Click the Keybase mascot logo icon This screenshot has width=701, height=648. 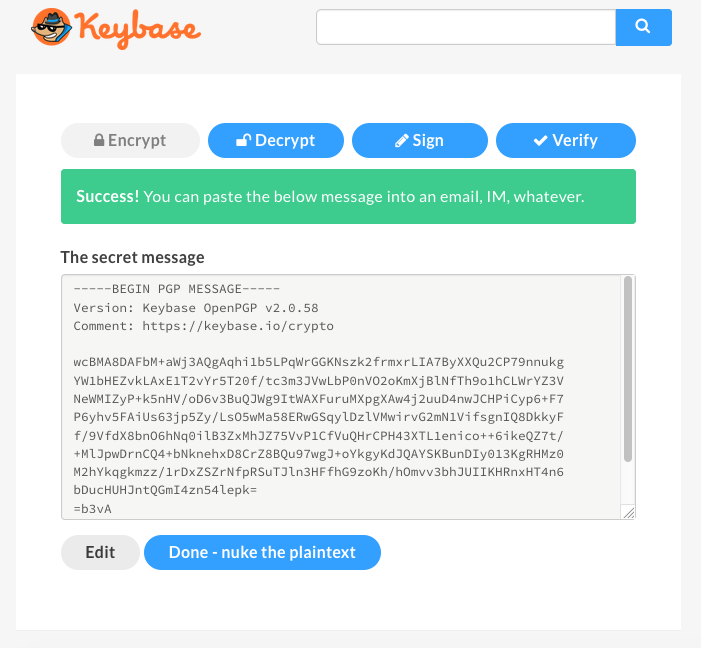[51, 27]
